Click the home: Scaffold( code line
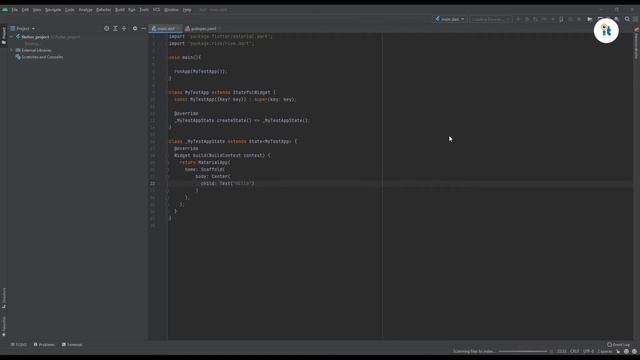 click(x=204, y=169)
